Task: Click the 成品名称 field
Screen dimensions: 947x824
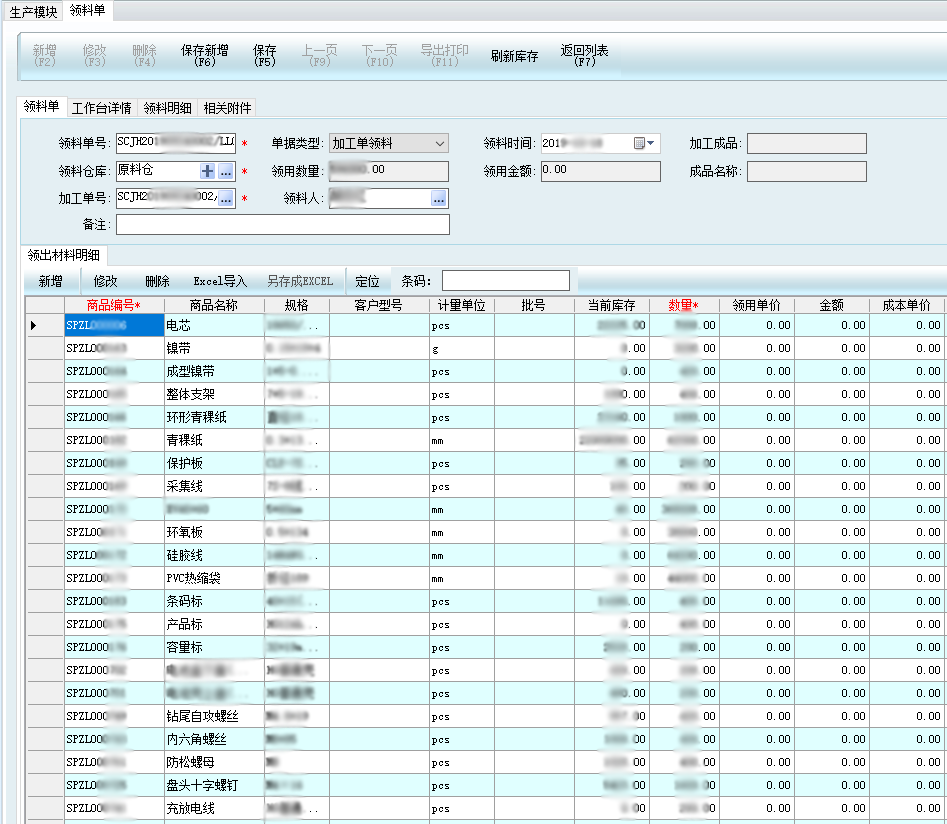Action: (806, 172)
